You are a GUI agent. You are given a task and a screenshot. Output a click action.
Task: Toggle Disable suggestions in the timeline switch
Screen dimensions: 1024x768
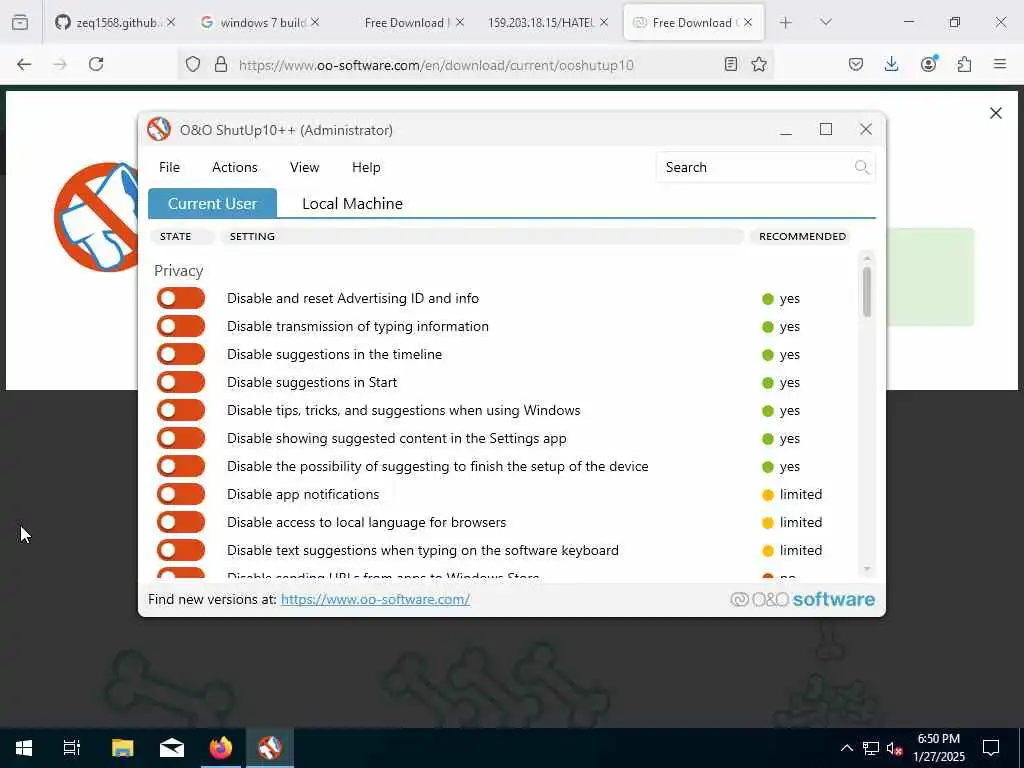coord(181,355)
